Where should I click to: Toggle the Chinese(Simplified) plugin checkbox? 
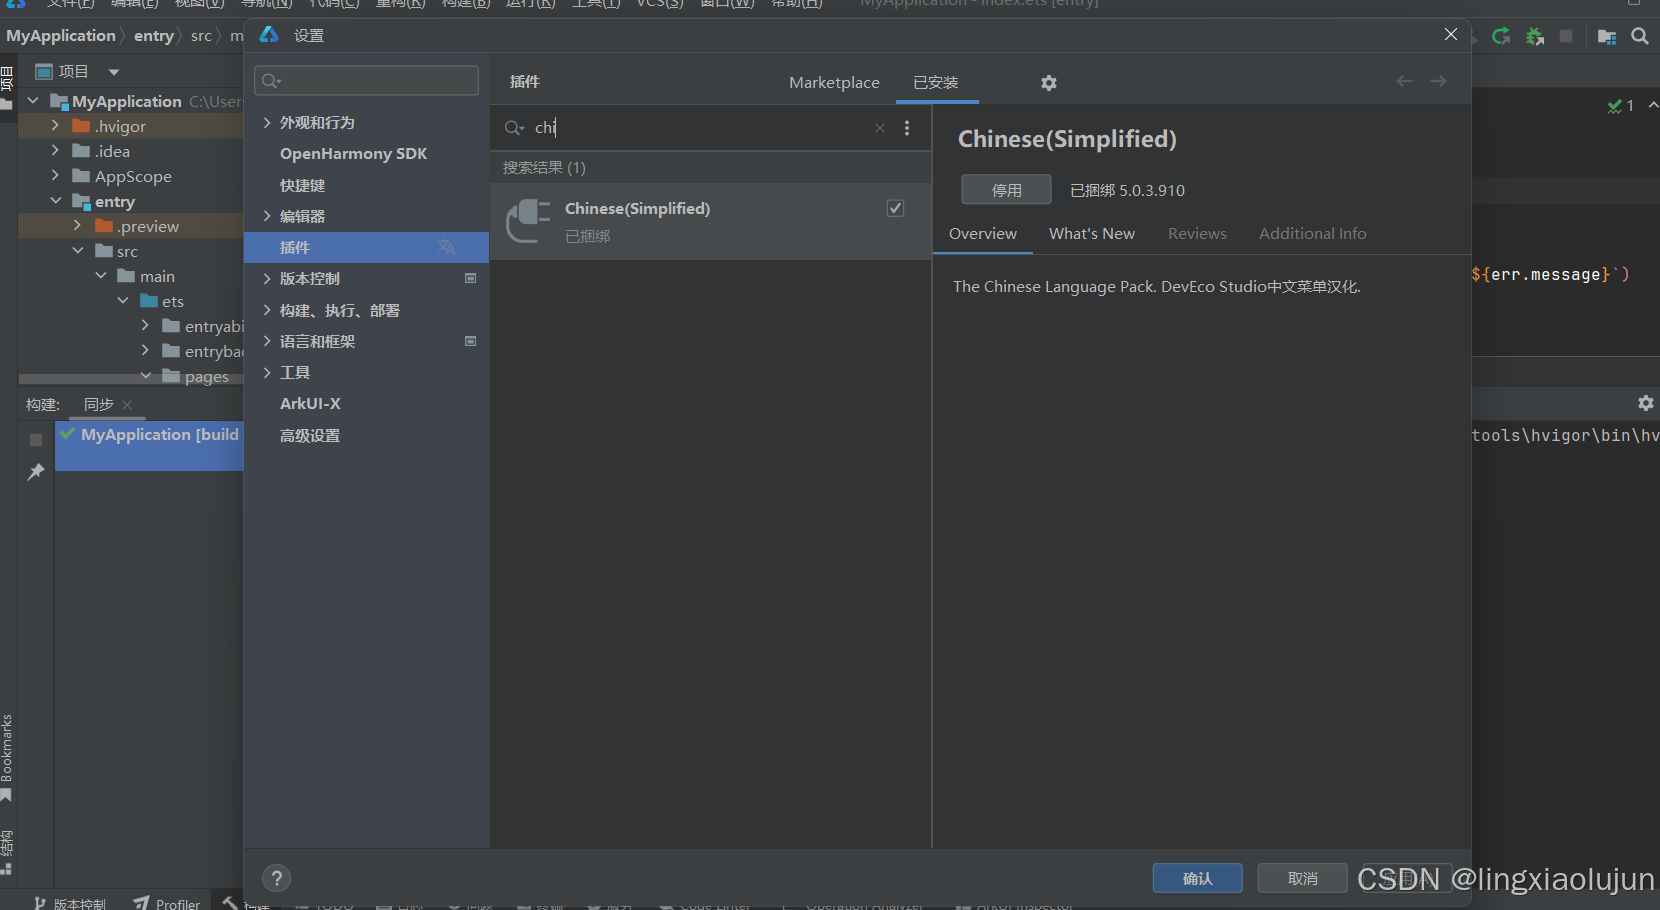pos(895,208)
